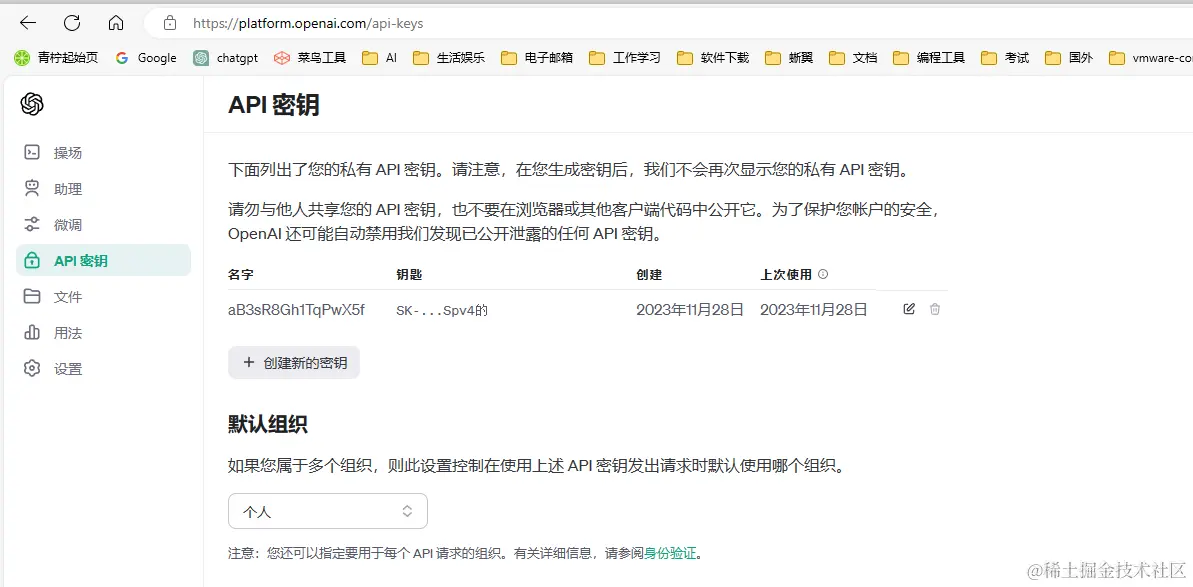
Task: Expand the 编程工具 bookmarks folder
Action: (936, 58)
